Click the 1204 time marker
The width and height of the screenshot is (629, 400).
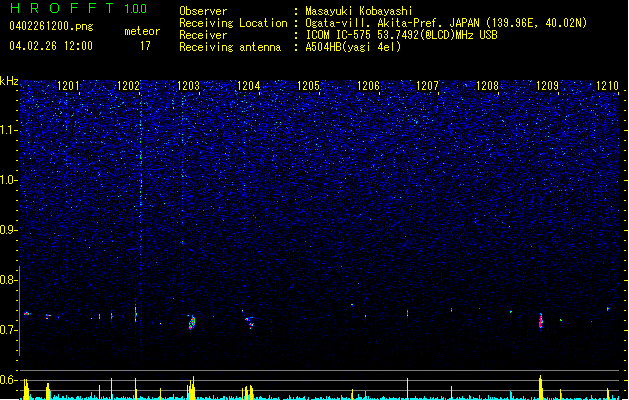point(249,86)
